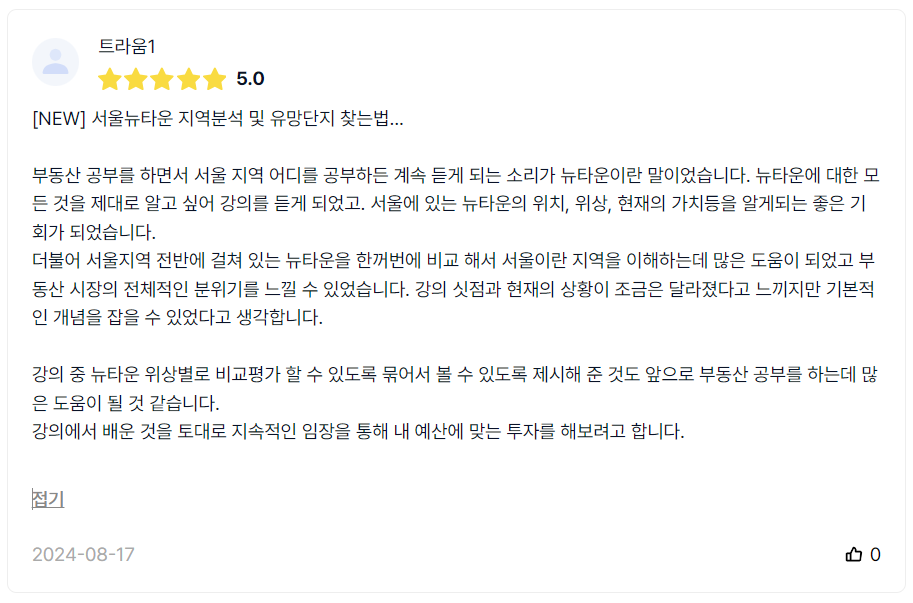This screenshot has height=603, width=913.
Task: Click the line 은 도움이 될 것 같습니다.
Action: pos(126,402)
